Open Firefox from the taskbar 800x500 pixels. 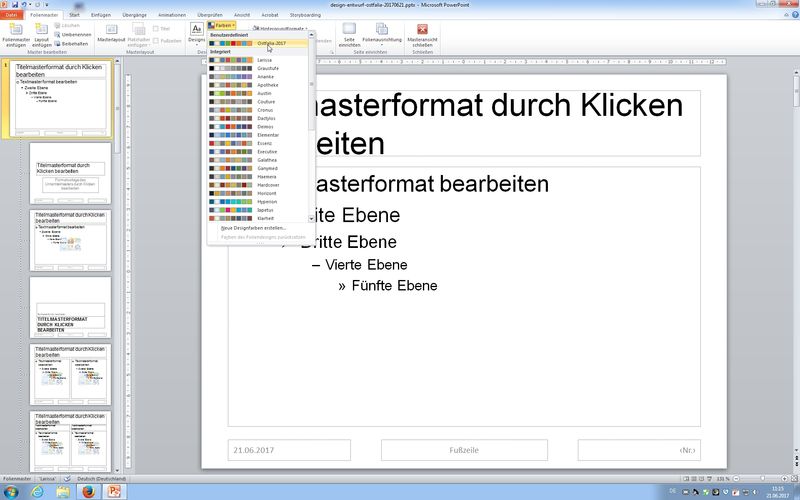[87, 492]
